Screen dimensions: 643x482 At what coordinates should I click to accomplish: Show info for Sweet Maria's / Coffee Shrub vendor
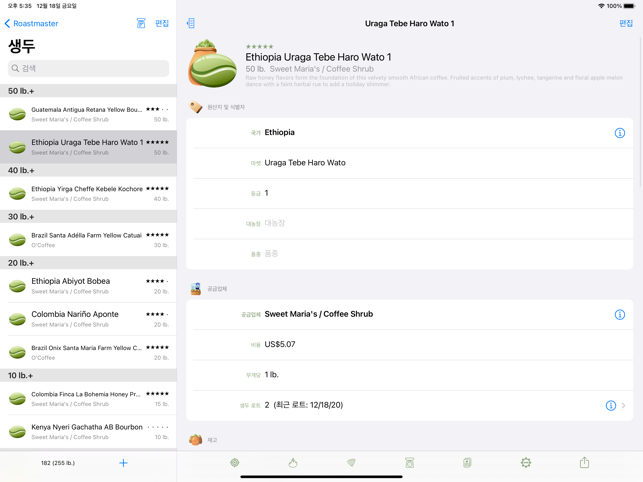click(x=620, y=315)
